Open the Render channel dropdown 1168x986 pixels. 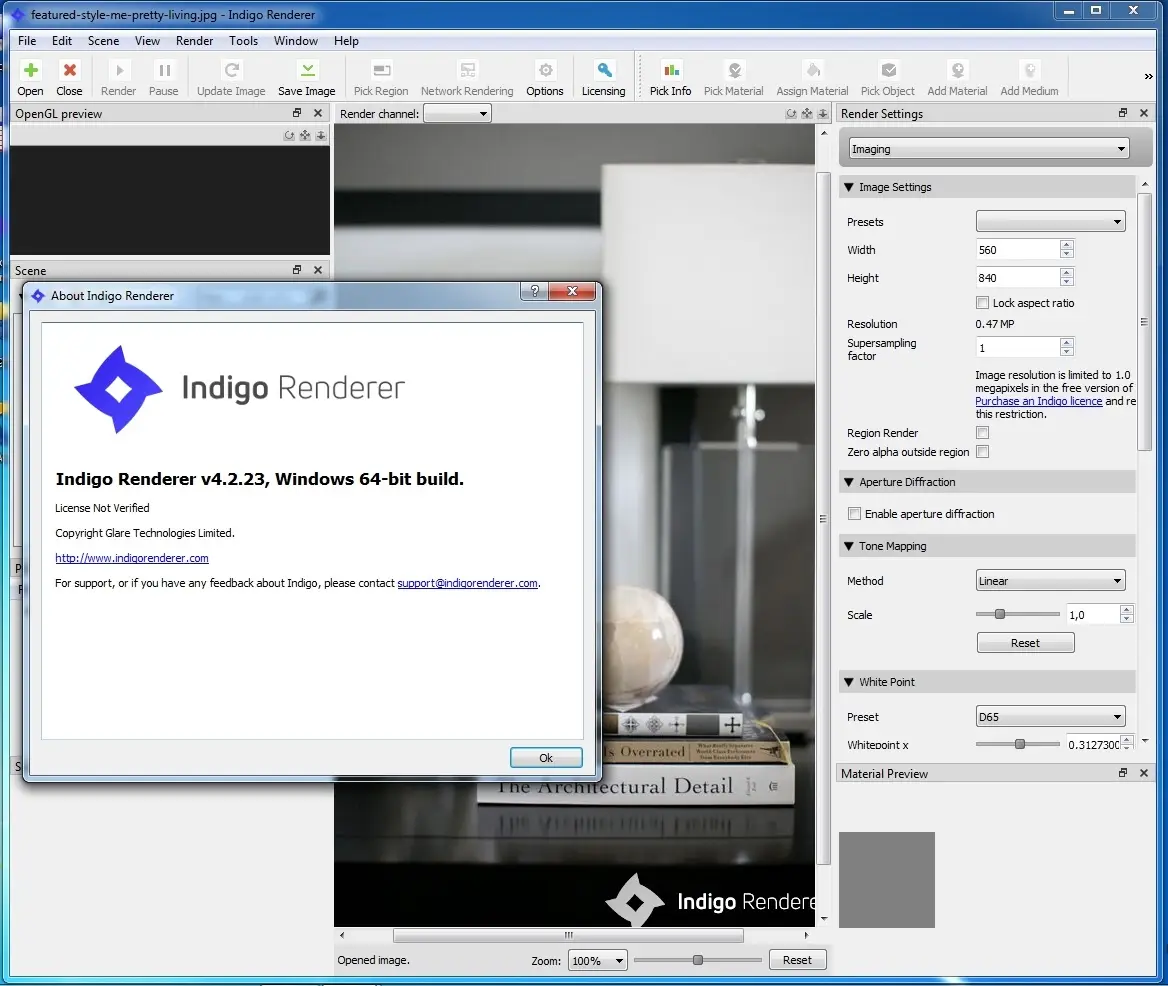(x=457, y=113)
